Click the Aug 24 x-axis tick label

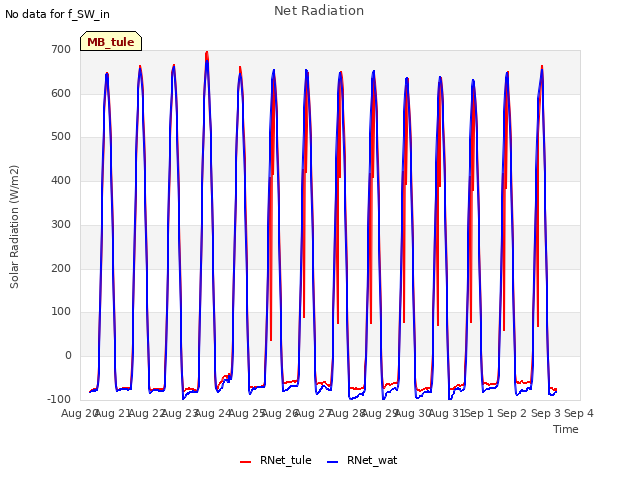[x=213, y=413]
